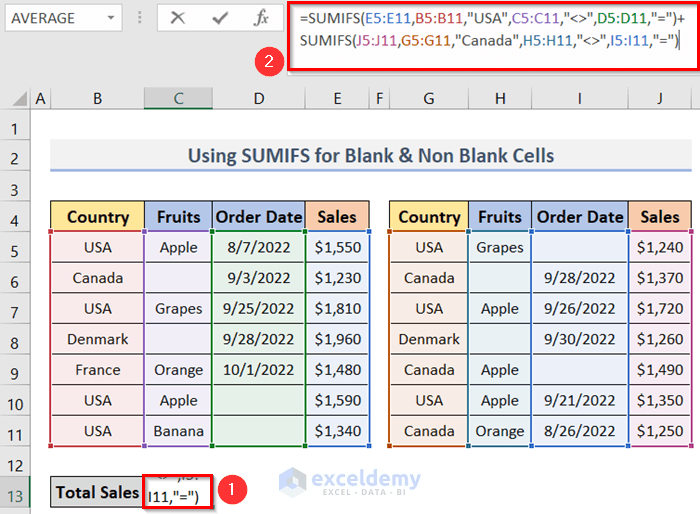Select column J header
The image size is (700, 514).
[x=659, y=98]
